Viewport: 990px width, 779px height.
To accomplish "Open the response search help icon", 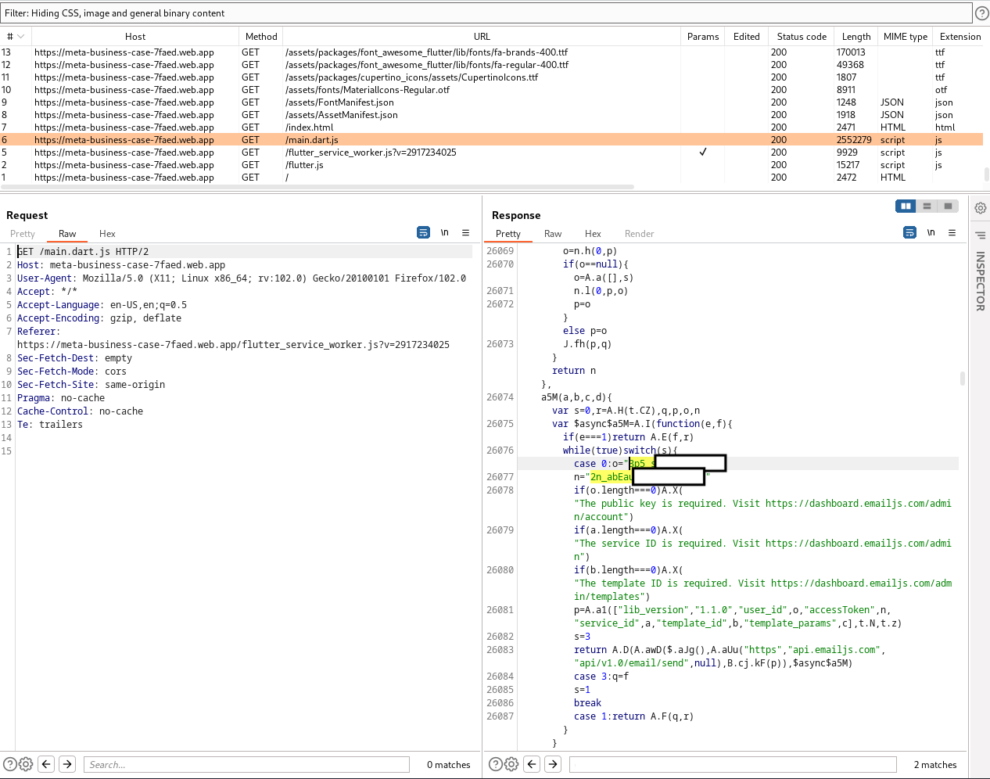I will pyautogui.click(x=494, y=765).
